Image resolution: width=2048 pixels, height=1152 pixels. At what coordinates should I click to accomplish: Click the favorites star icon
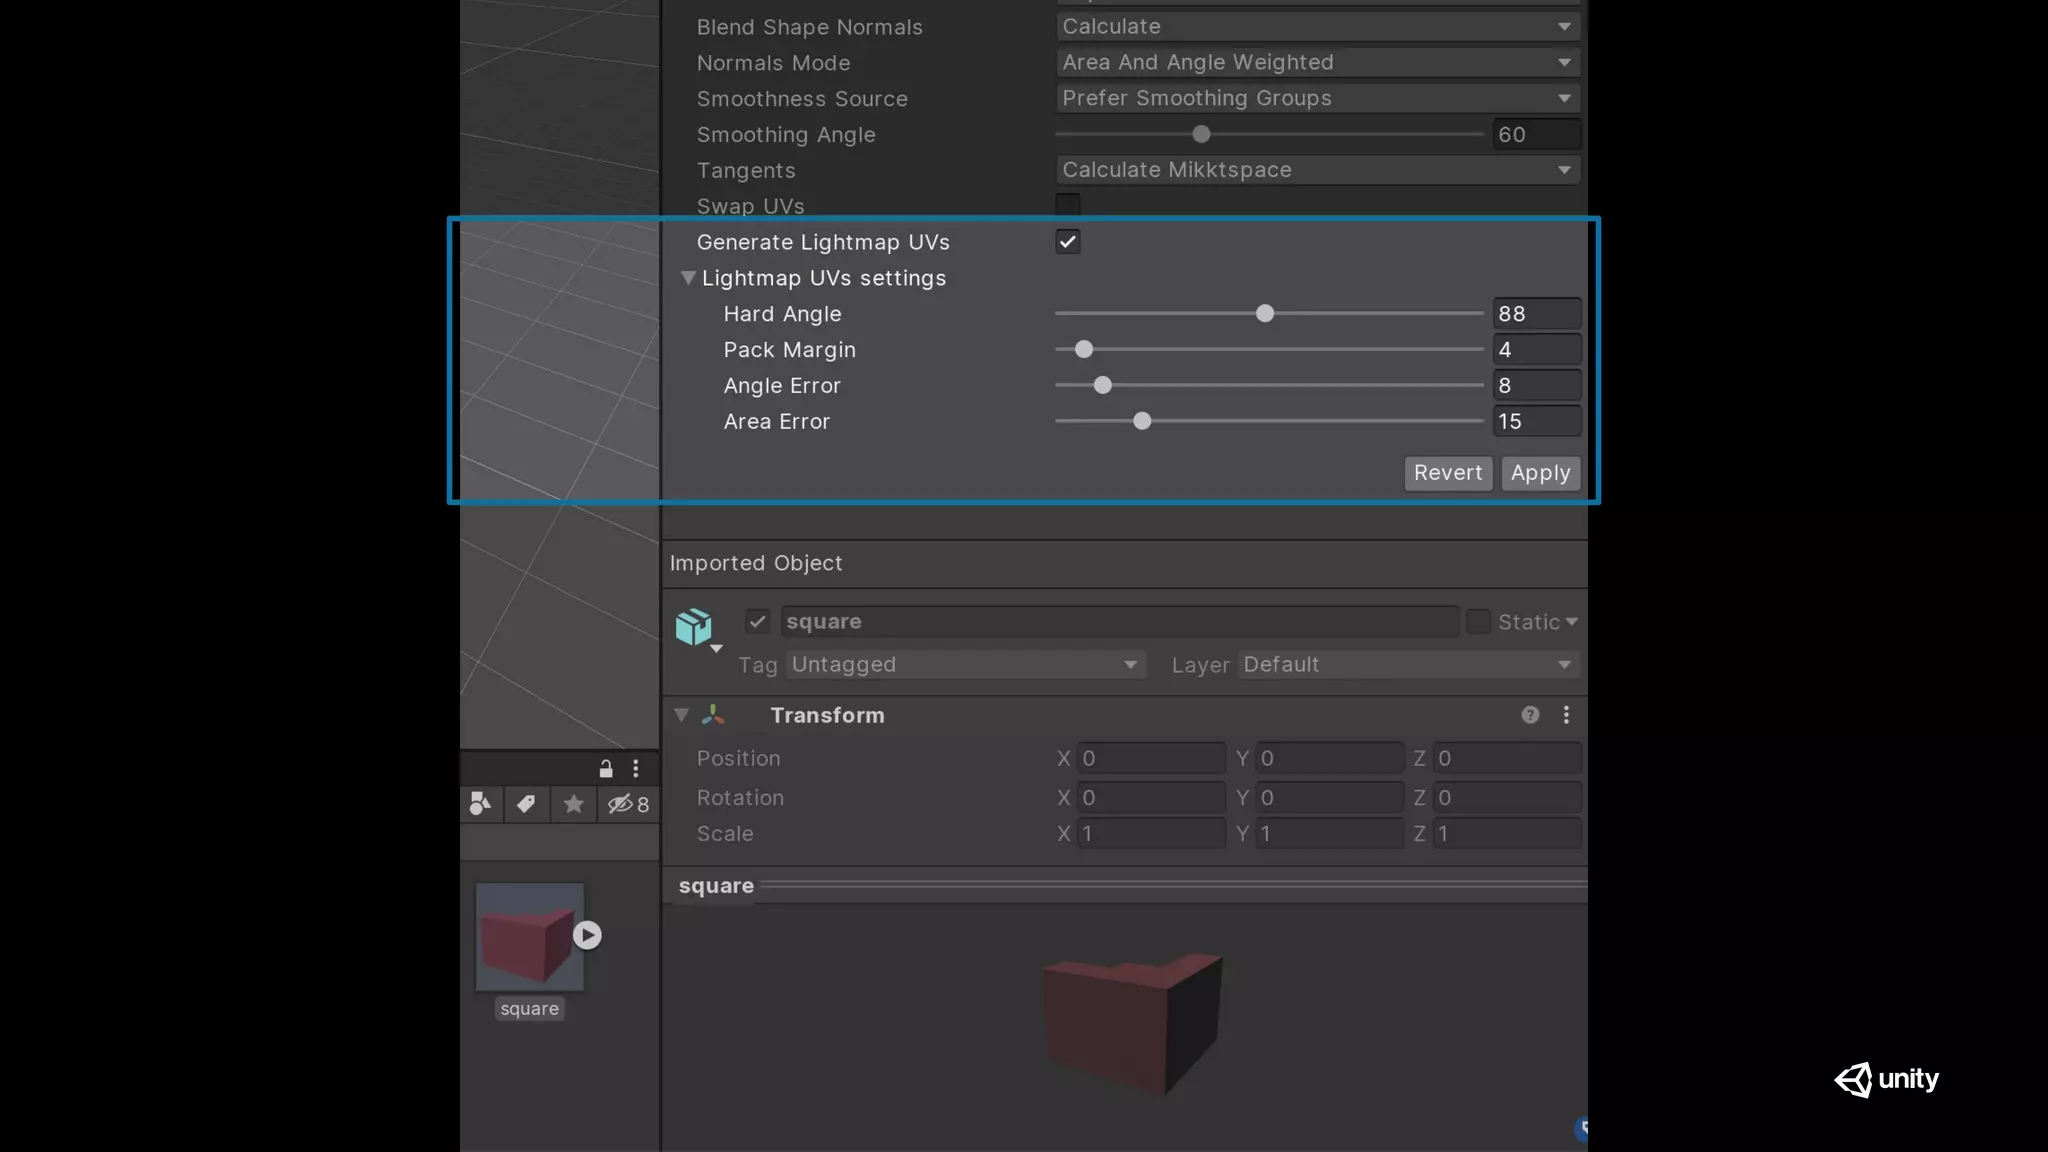coord(573,804)
